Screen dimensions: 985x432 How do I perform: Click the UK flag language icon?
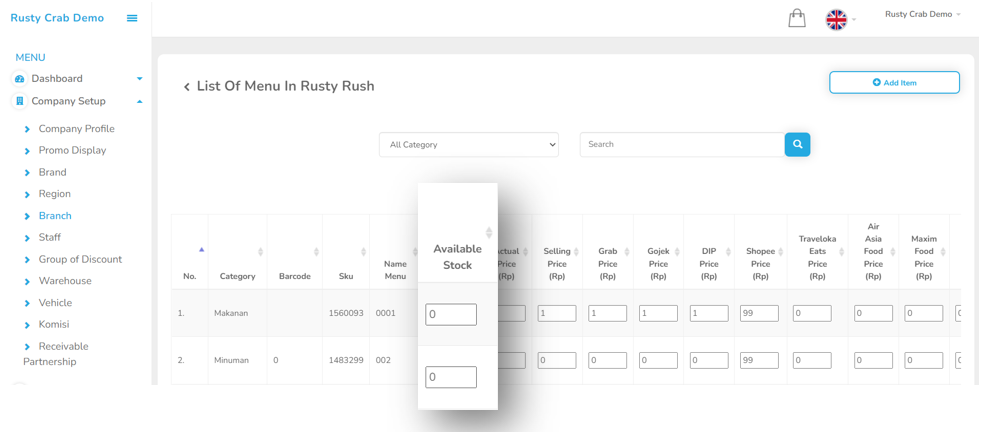[836, 19]
